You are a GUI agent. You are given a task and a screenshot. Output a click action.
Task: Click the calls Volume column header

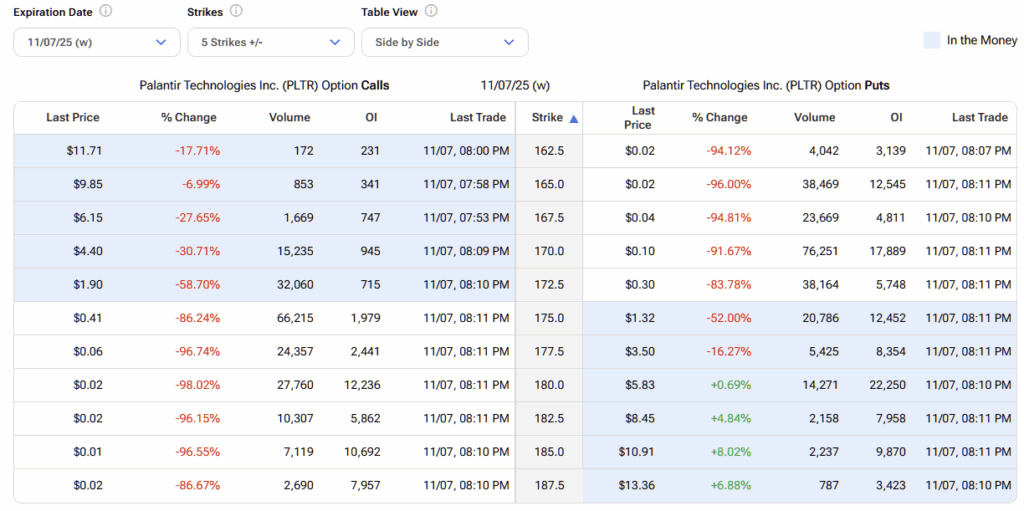[289, 118]
